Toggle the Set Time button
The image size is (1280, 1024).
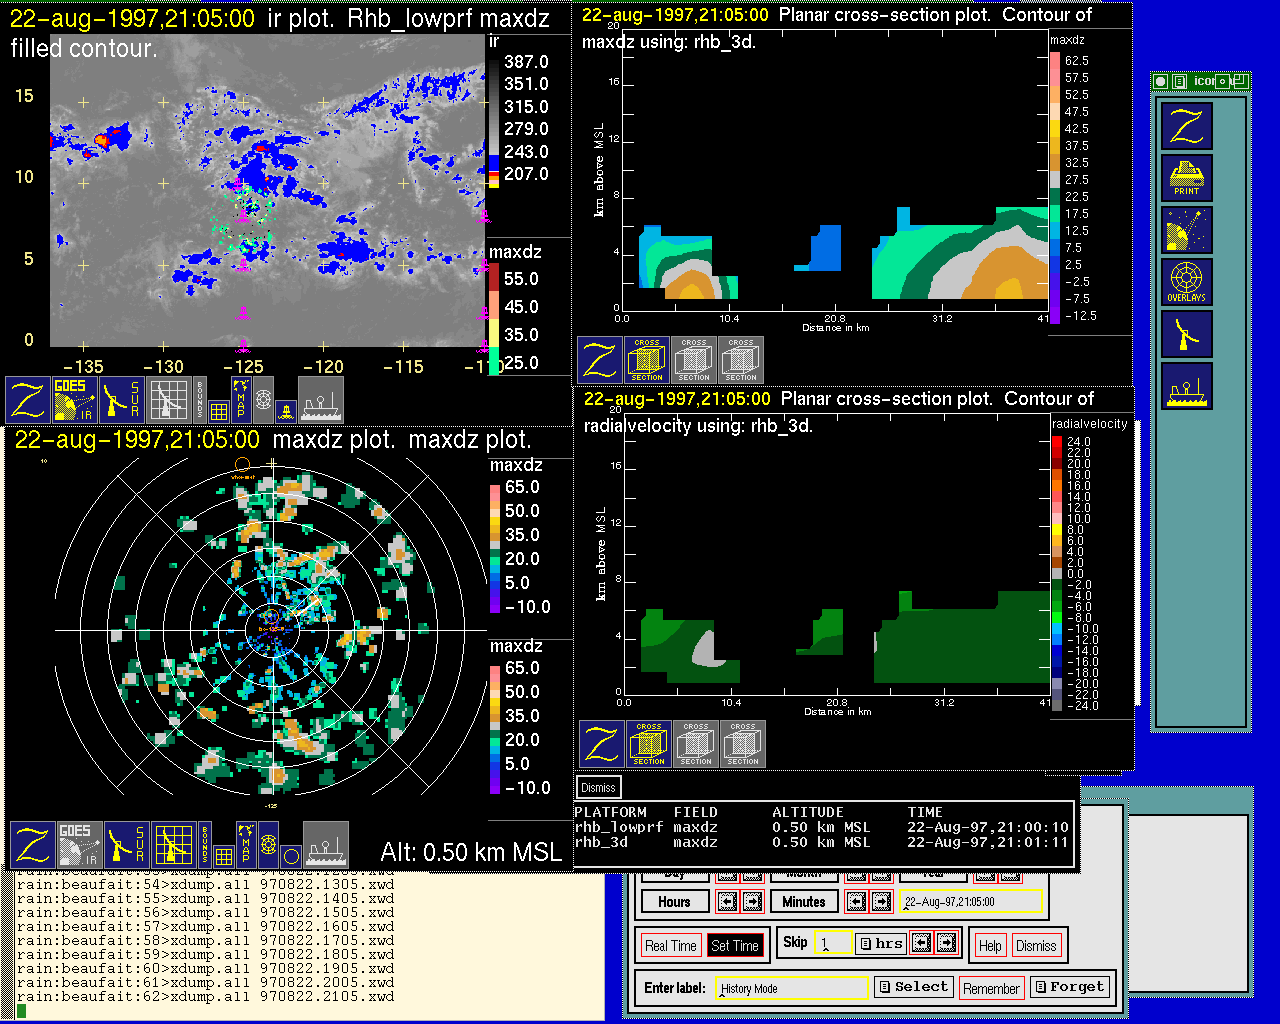tap(735, 946)
